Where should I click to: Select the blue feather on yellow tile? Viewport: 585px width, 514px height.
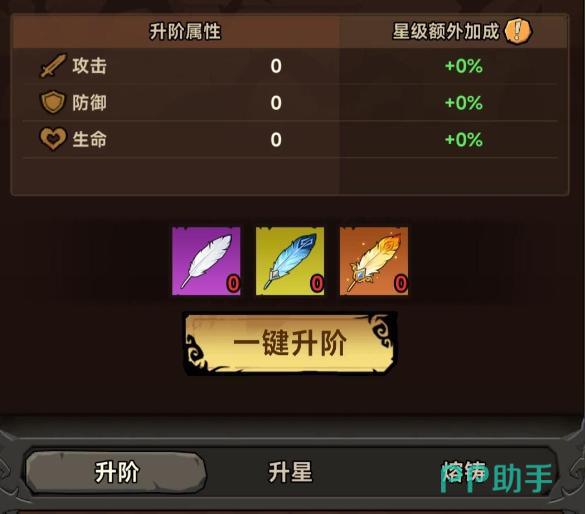(x=290, y=261)
